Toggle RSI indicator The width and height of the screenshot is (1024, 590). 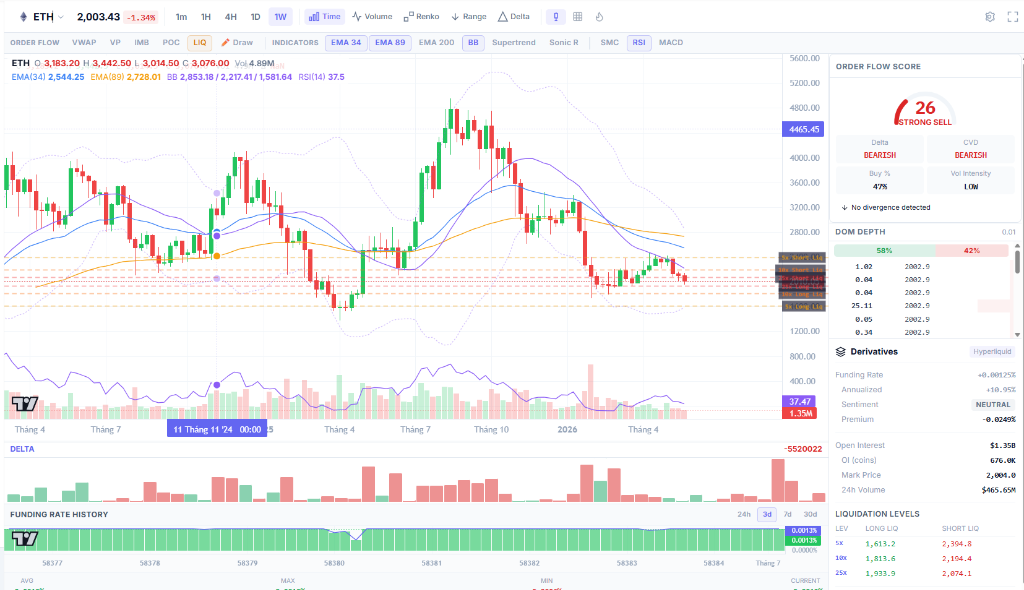[x=639, y=42]
